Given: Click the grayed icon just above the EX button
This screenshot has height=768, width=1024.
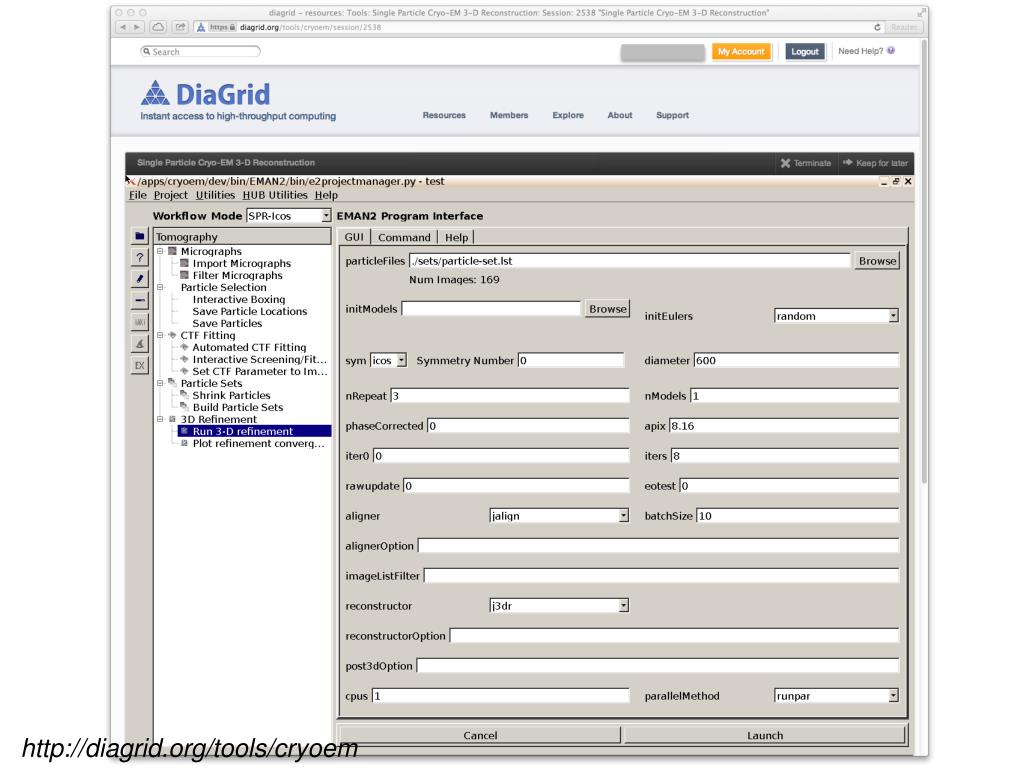Looking at the screenshot, I should click(x=140, y=344).
